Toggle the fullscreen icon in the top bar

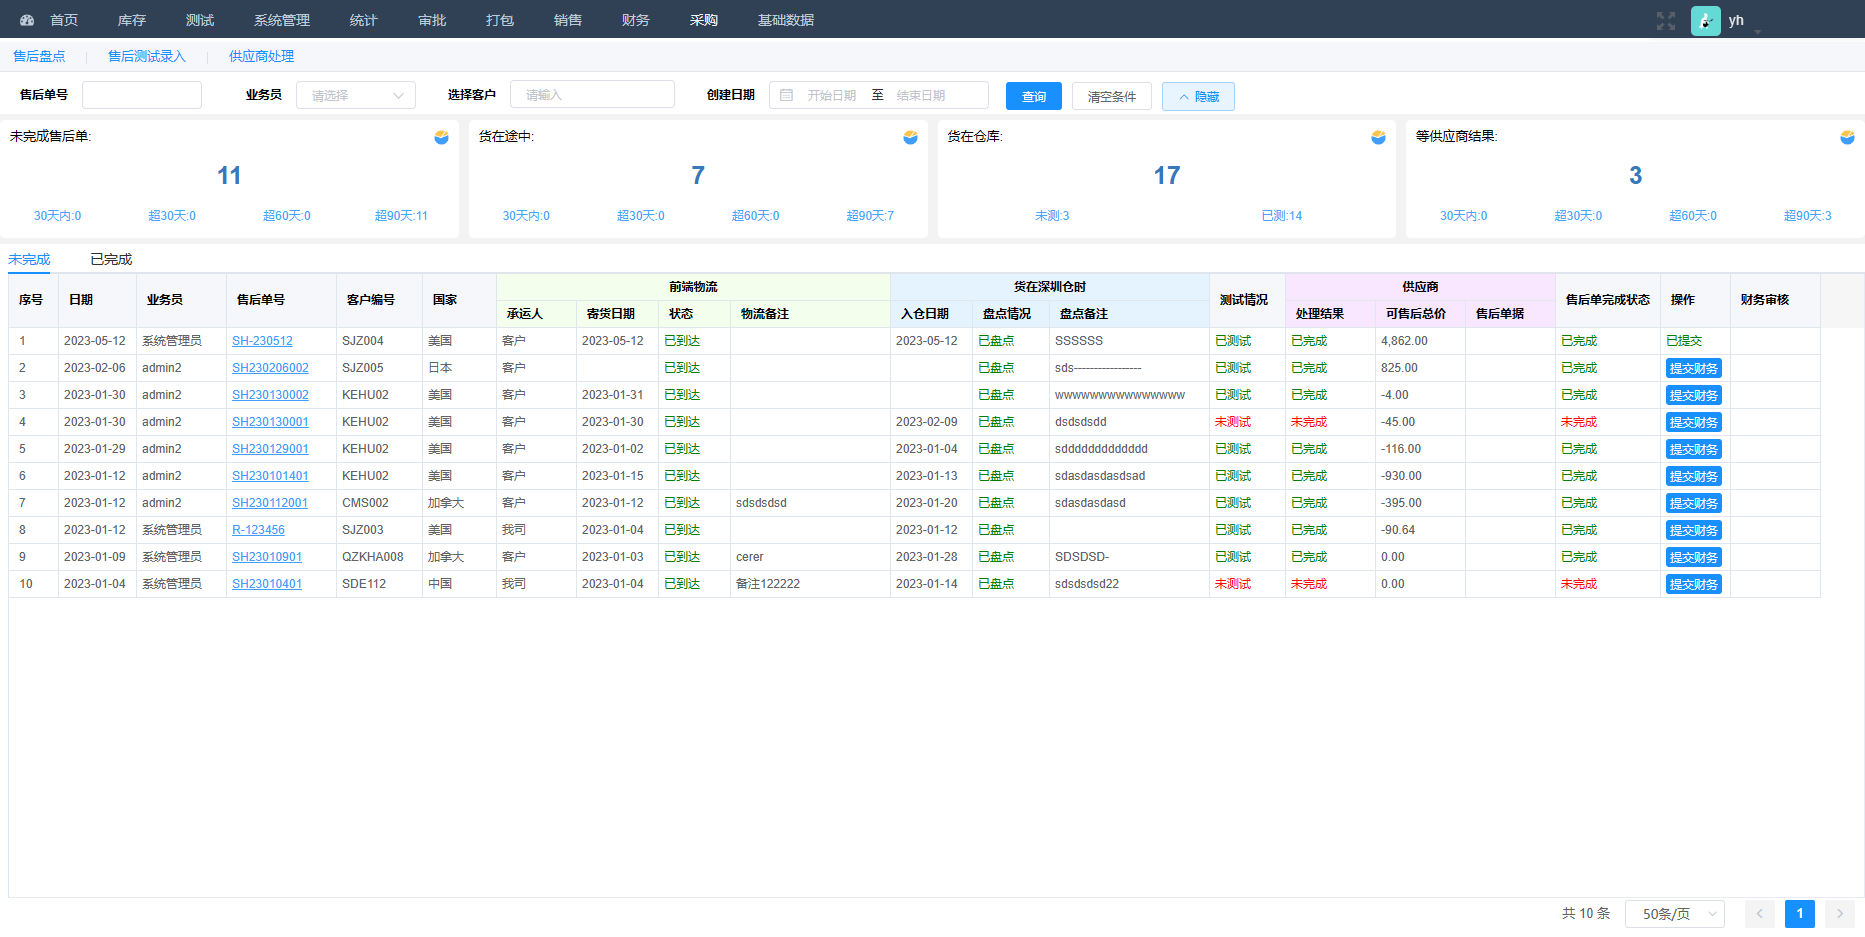[x=1666, y=21]
